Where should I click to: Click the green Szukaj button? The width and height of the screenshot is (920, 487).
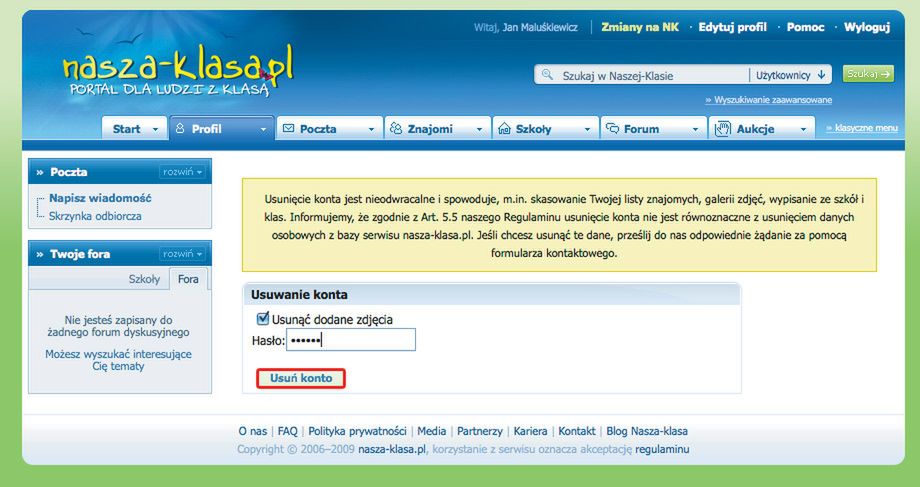pos(868,74)
